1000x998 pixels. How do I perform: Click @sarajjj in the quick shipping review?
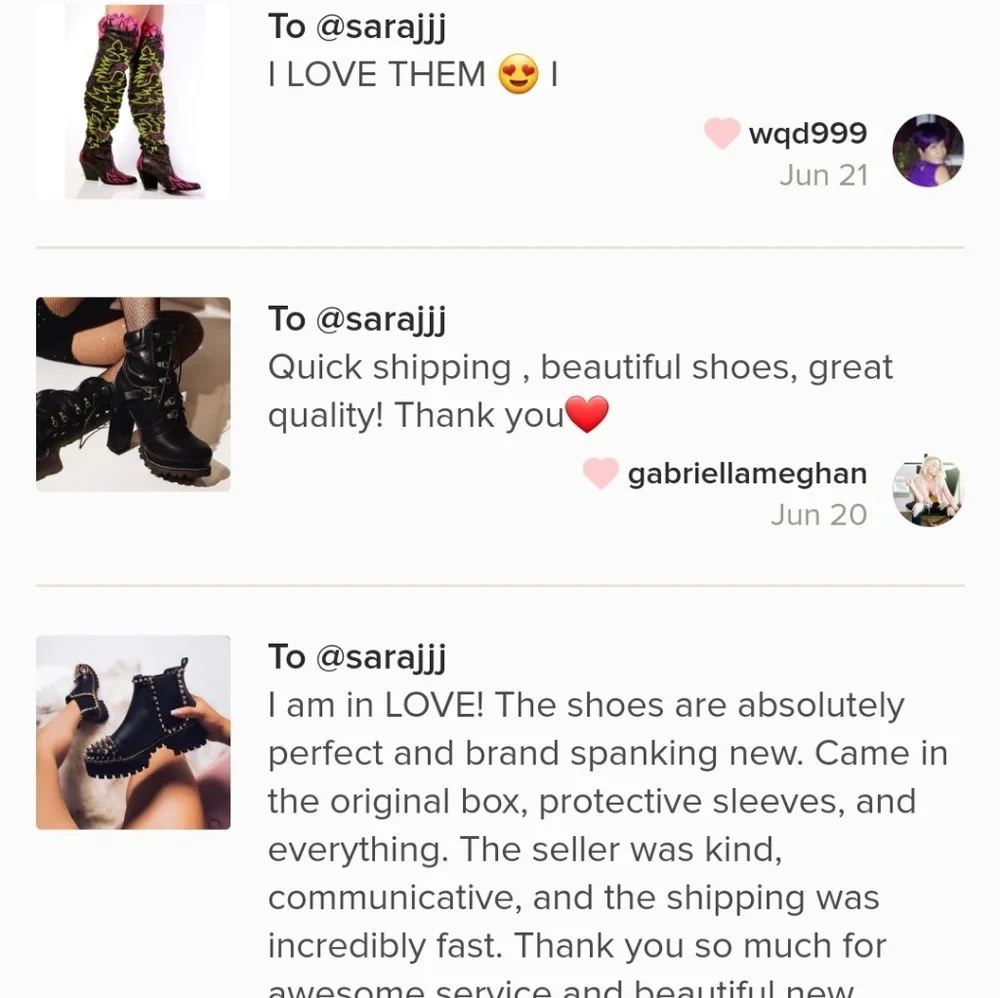click(x=381, y=320)
